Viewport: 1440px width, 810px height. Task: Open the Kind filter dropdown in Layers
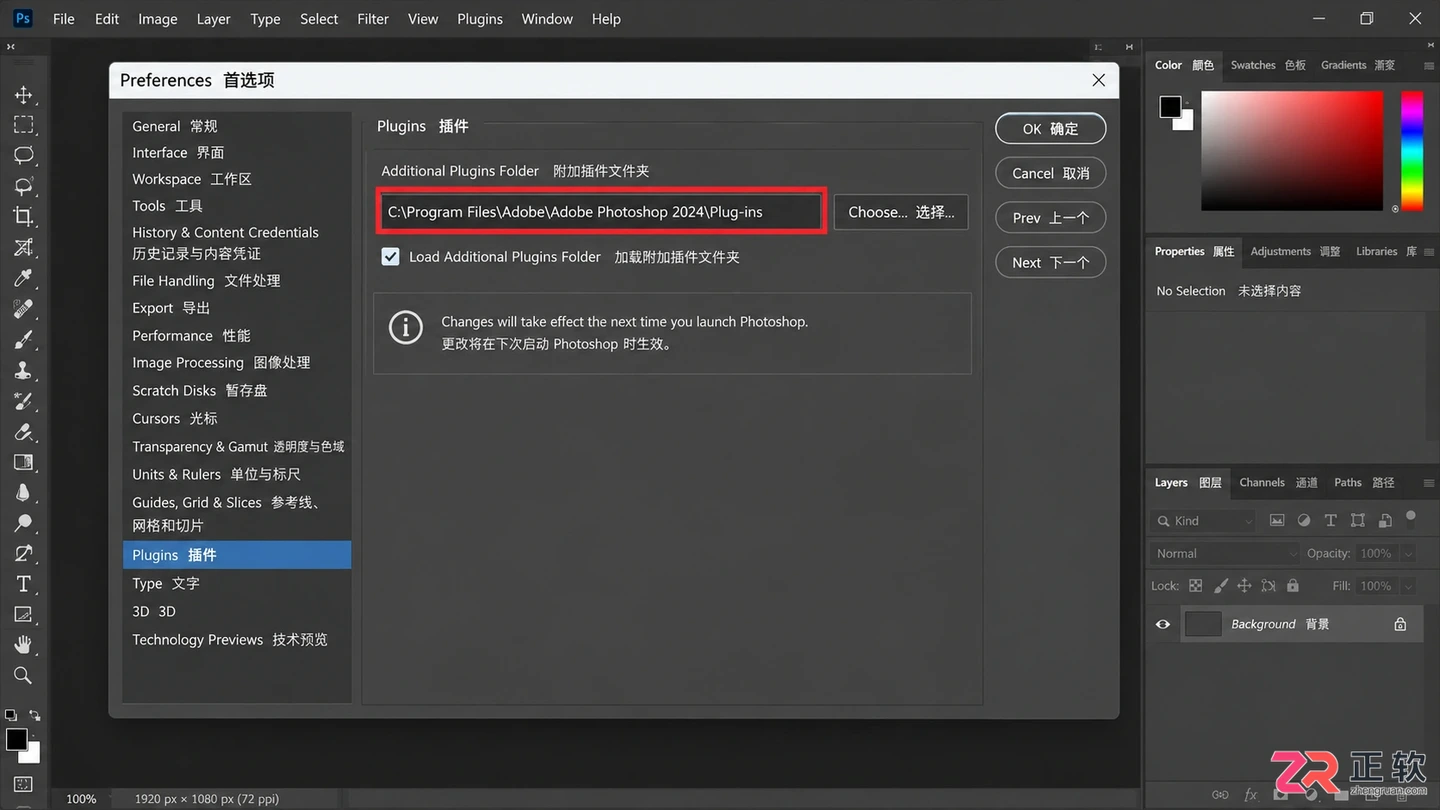pos(1204,521)
